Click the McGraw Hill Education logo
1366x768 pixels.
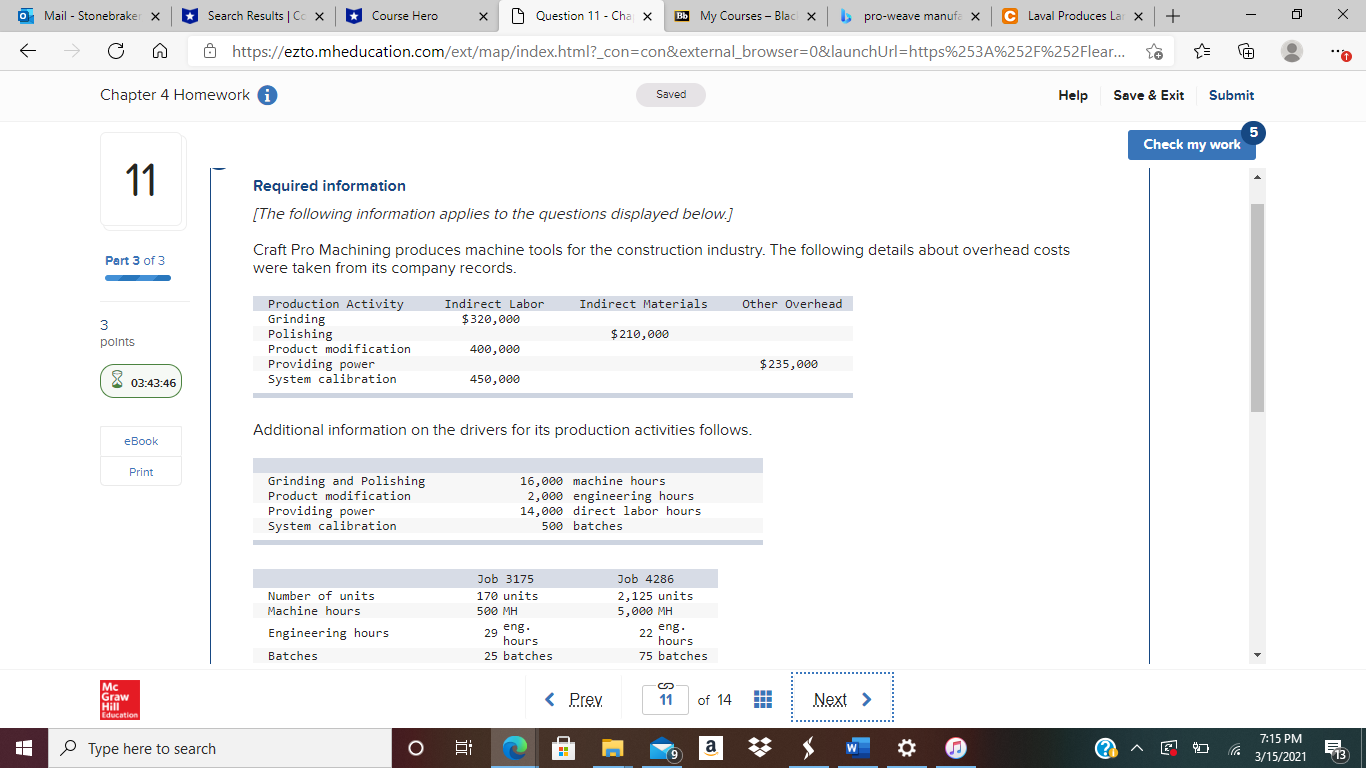tap(119, 700)
